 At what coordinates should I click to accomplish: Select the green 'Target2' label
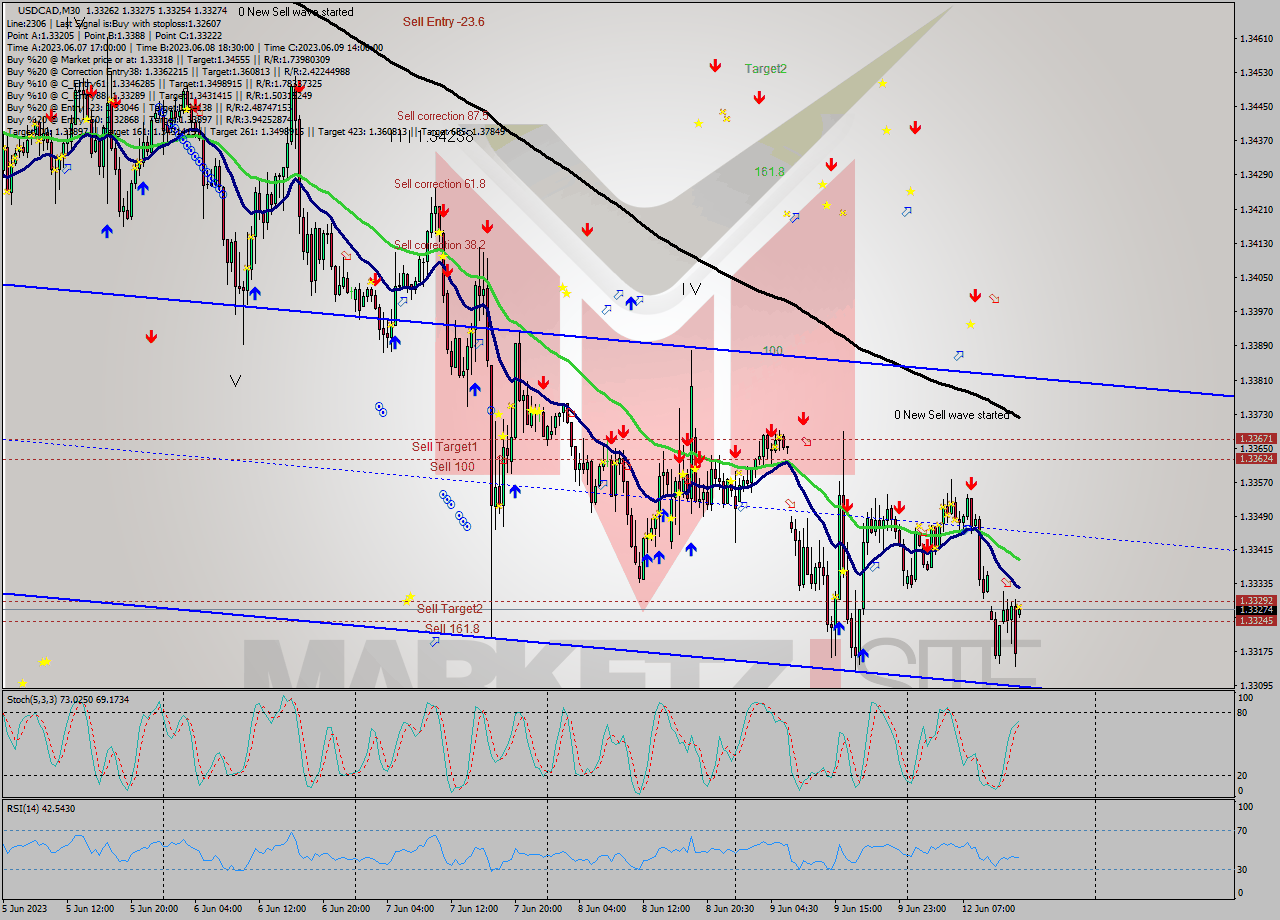tap(765, 69)
